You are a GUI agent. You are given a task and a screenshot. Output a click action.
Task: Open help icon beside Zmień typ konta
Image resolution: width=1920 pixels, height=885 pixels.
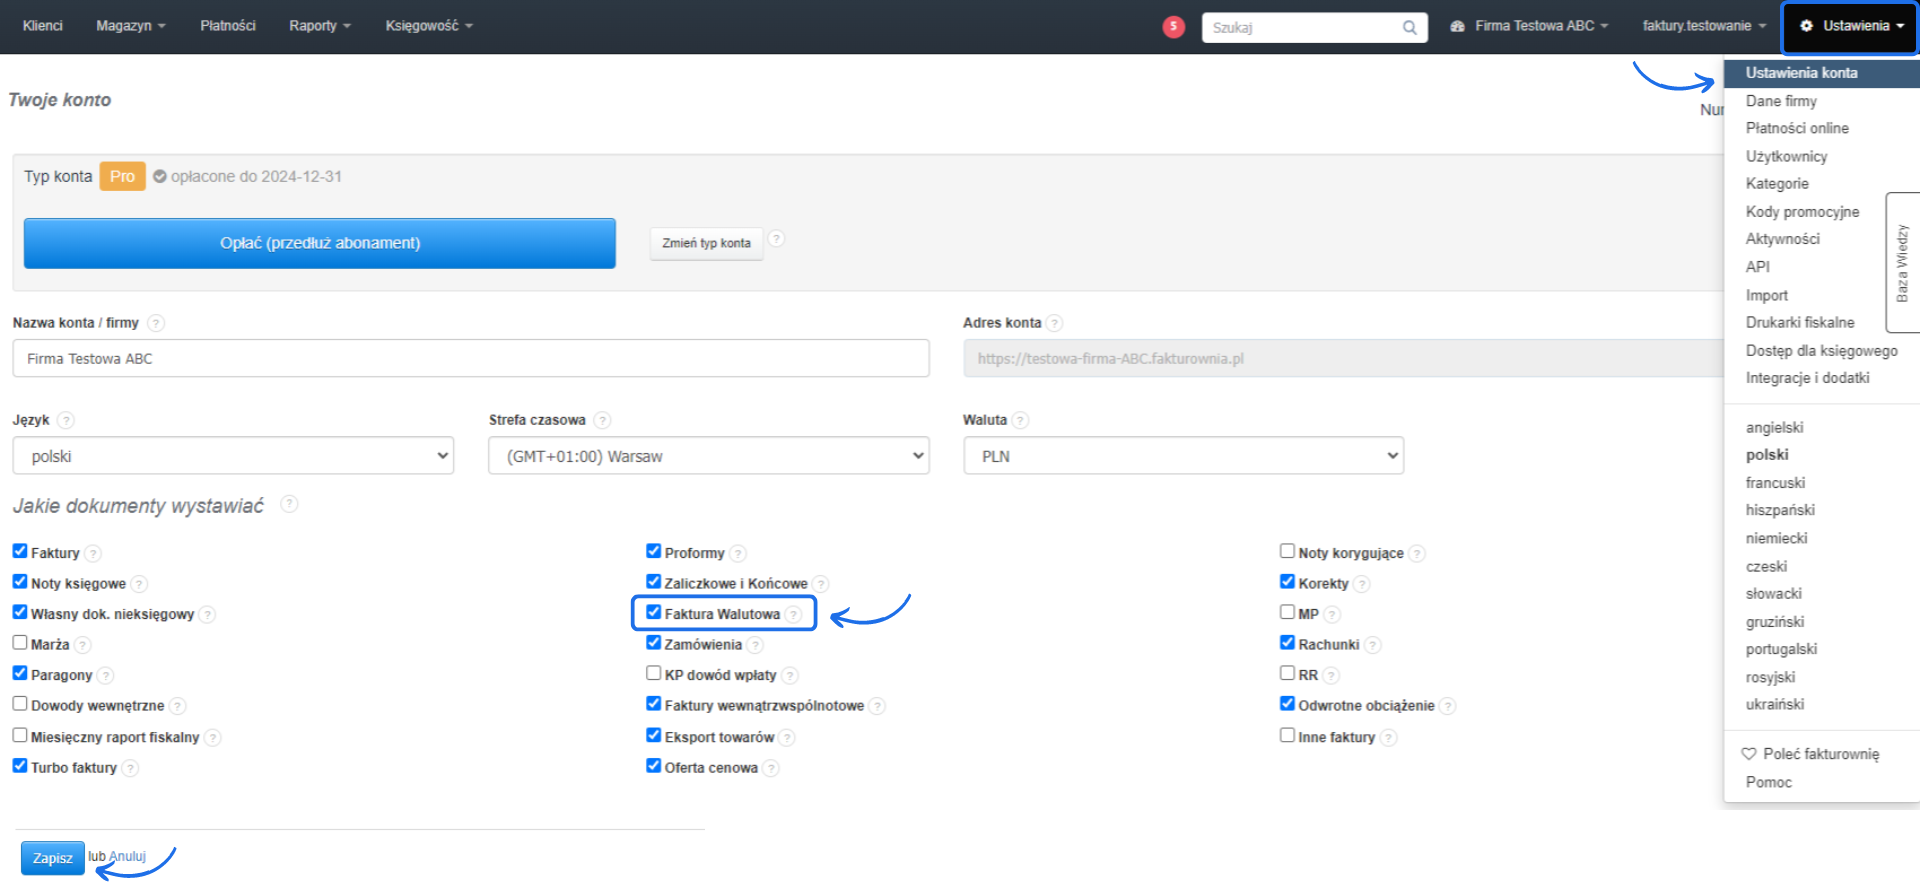coord(777,239)
